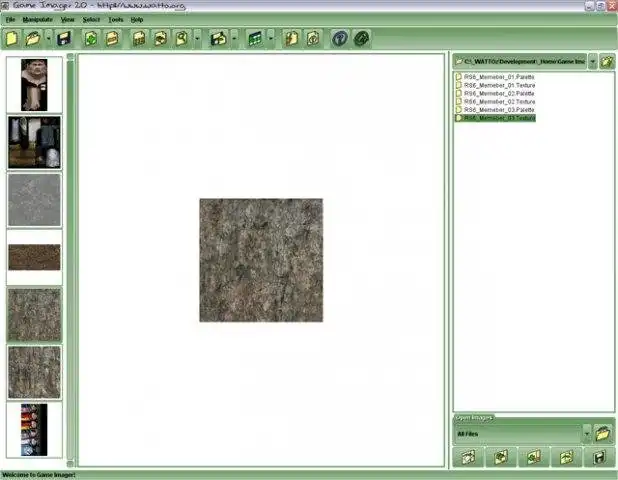The width and height of the screenshot is (618, 480).
Task: Click the folder icon beside the directory path
Action: (607, 62)
